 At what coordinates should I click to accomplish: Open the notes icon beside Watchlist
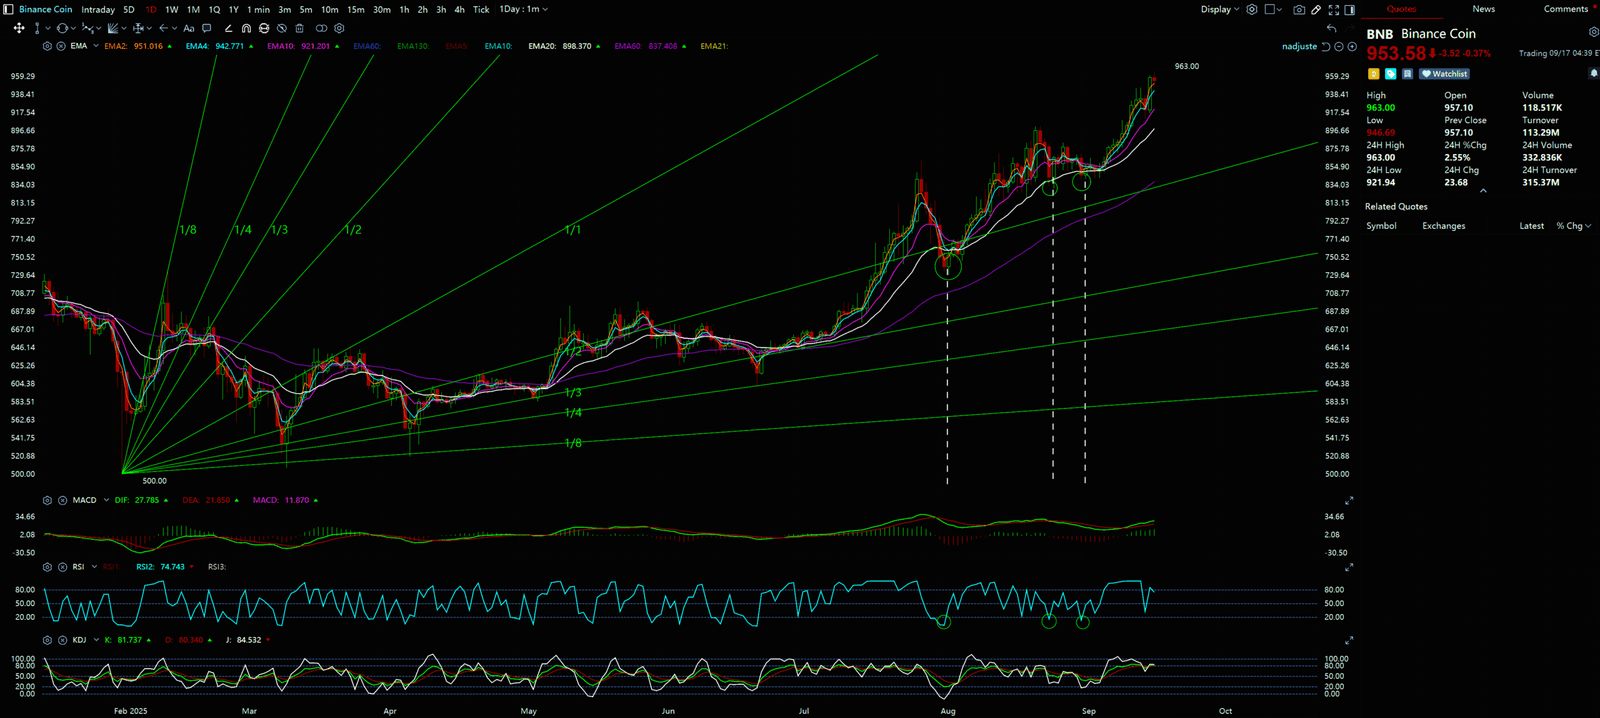click(1408, 74)
